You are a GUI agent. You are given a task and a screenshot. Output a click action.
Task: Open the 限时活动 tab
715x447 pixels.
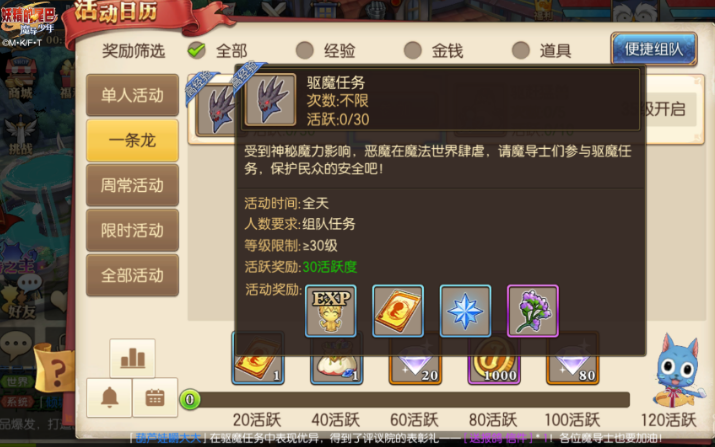132,230
